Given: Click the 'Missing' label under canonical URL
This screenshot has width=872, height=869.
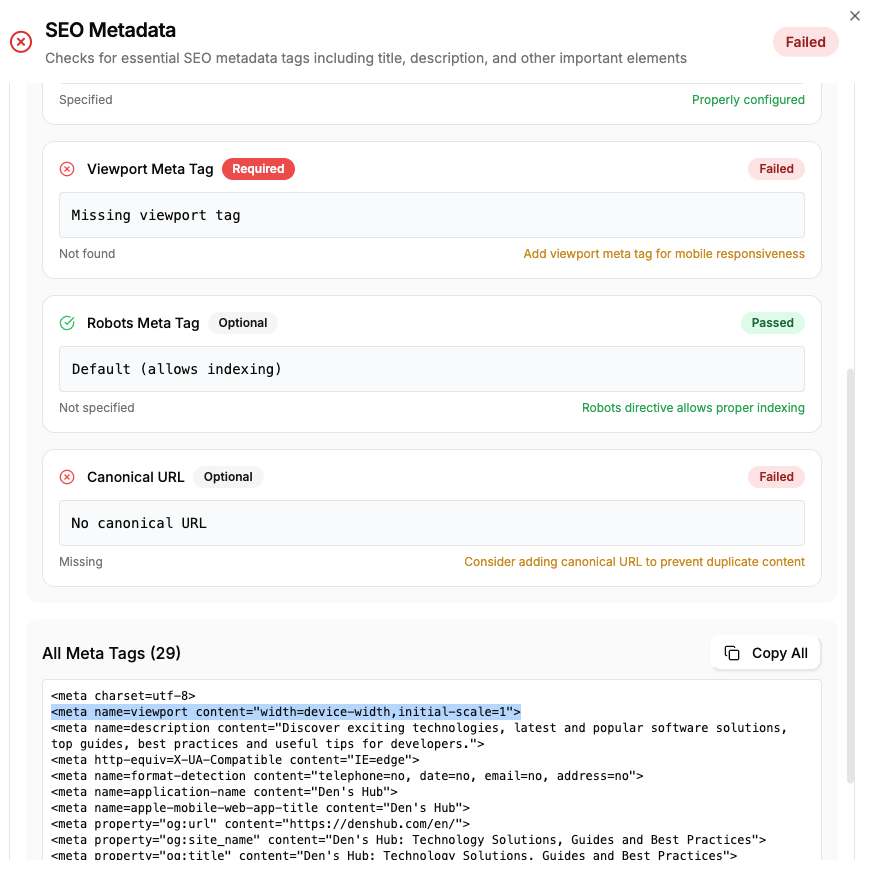Looking at the screenshot, I should tap(81, 562).
